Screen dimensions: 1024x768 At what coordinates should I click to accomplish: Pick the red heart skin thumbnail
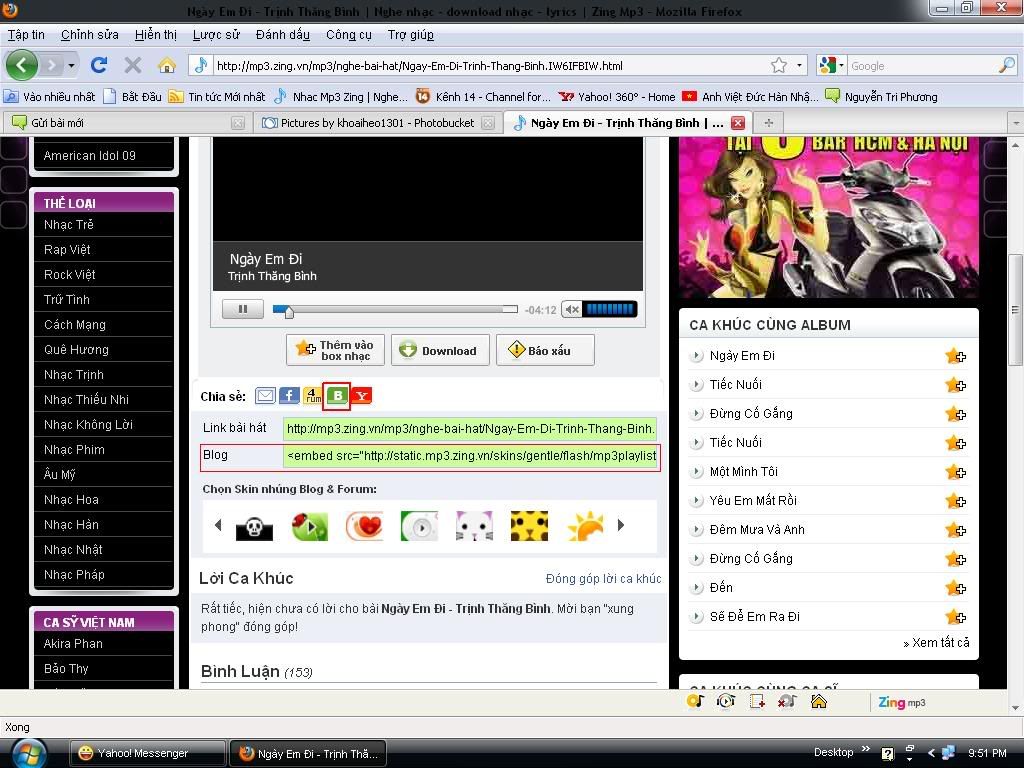(364, 526)
